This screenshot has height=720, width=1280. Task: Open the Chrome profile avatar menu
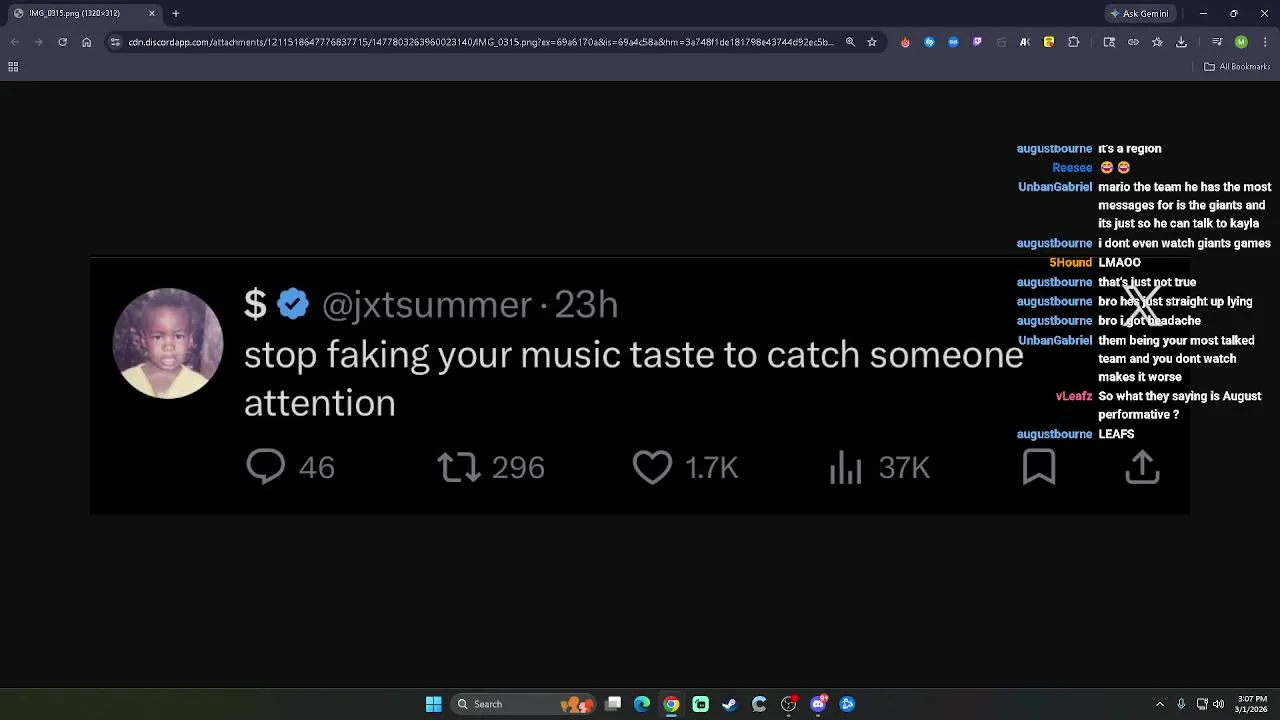[1241, 42]
